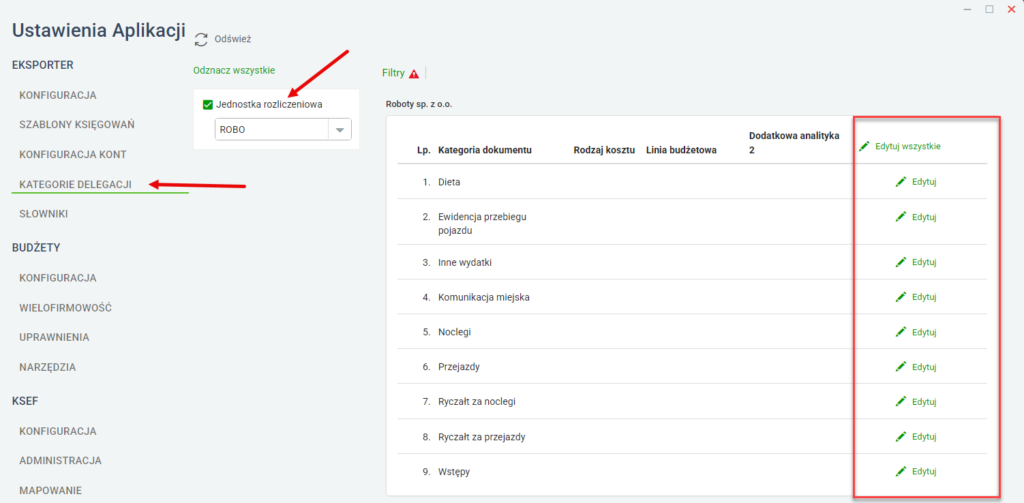This screenshot has height=503, width=1024.
Task: Click pencil icon in Ryczałt za przejazdy row
Action: click(x=901, y=436)
